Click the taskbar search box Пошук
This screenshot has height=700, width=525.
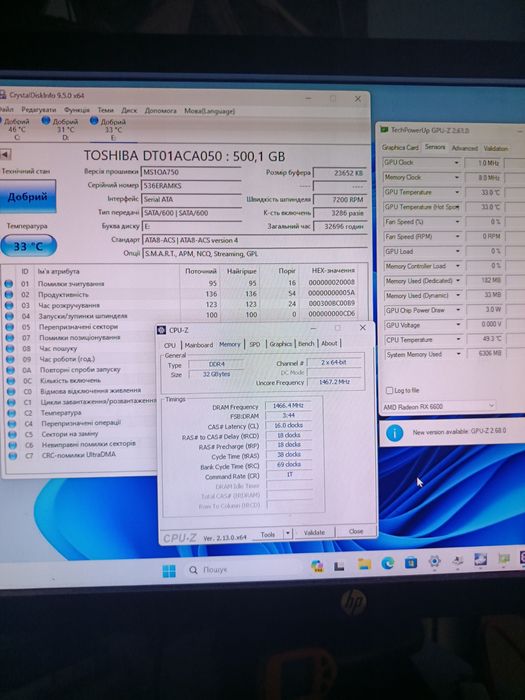[x=245, y=570]
